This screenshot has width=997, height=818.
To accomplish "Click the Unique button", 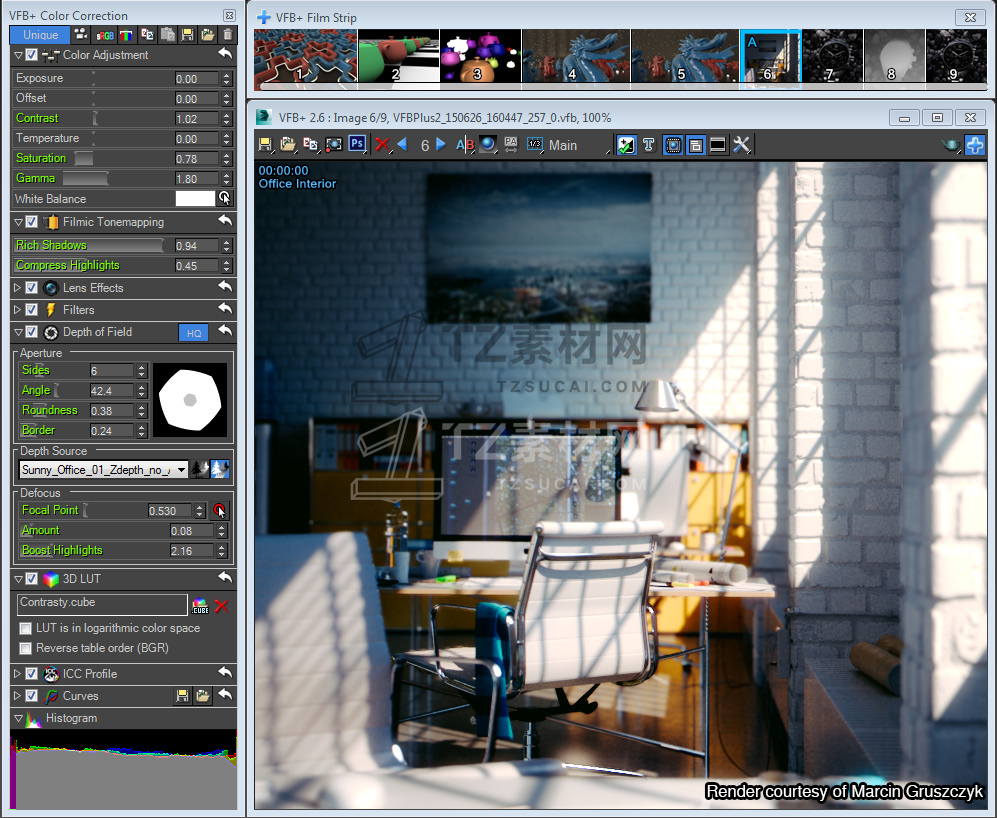I will click(41, 35).
